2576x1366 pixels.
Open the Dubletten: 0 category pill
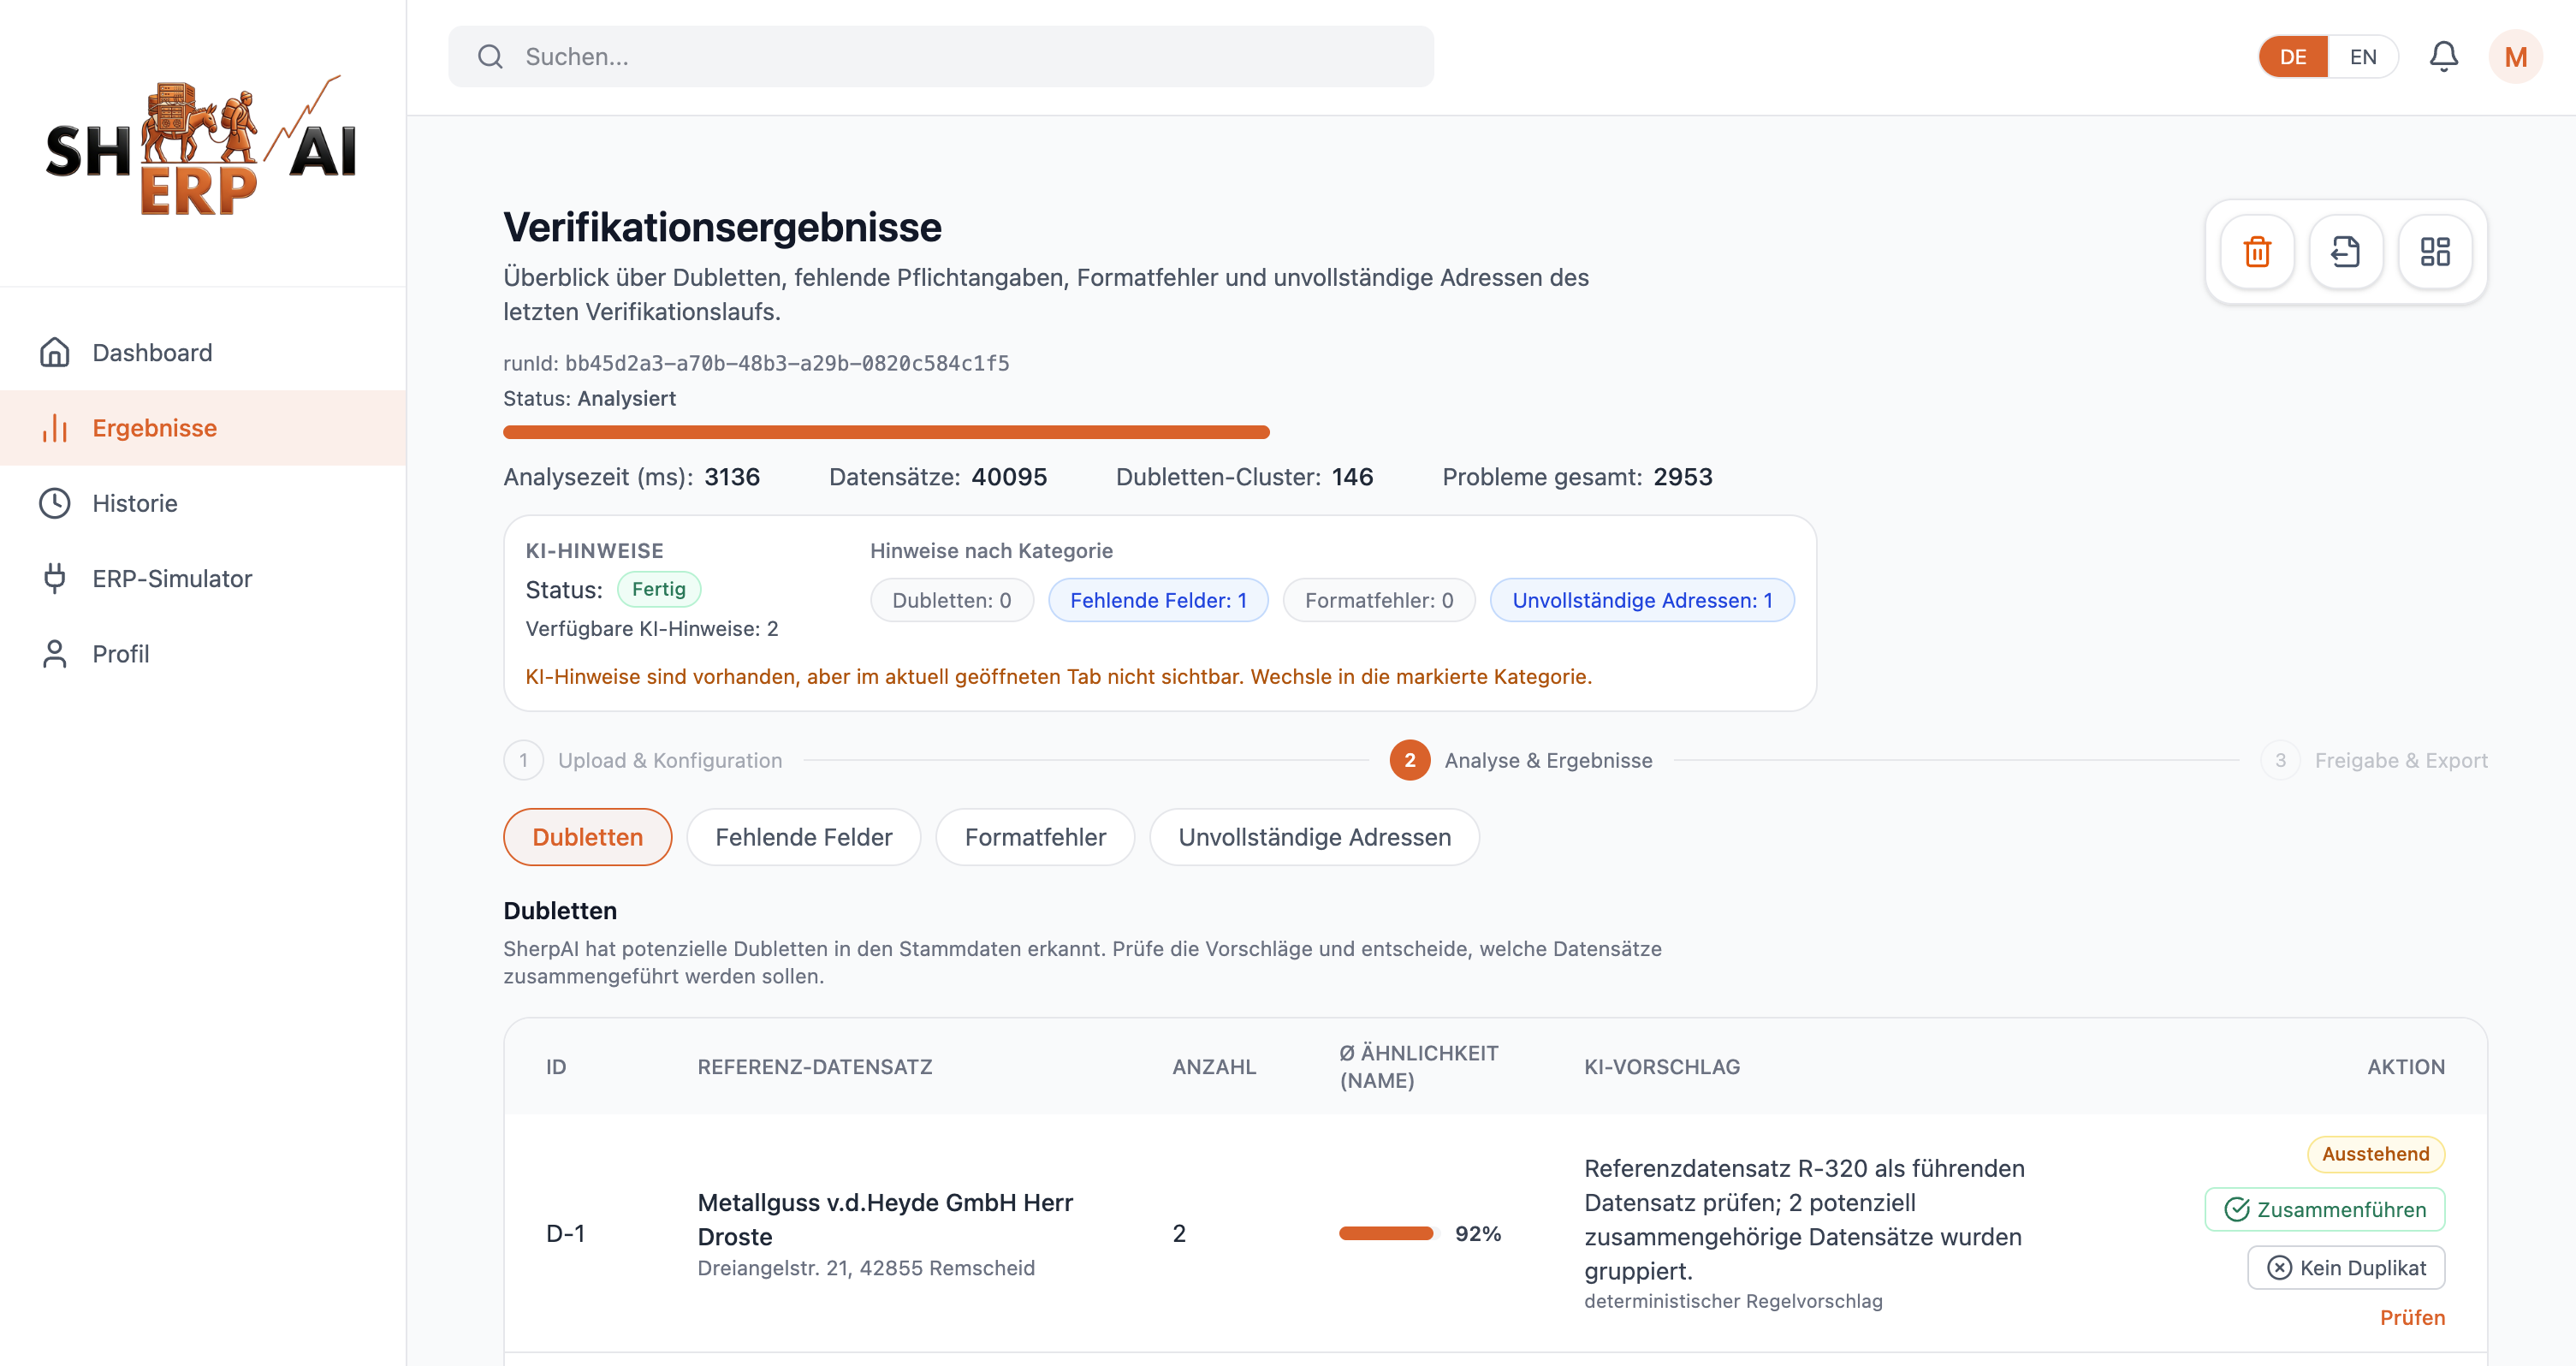pos(951,600)
